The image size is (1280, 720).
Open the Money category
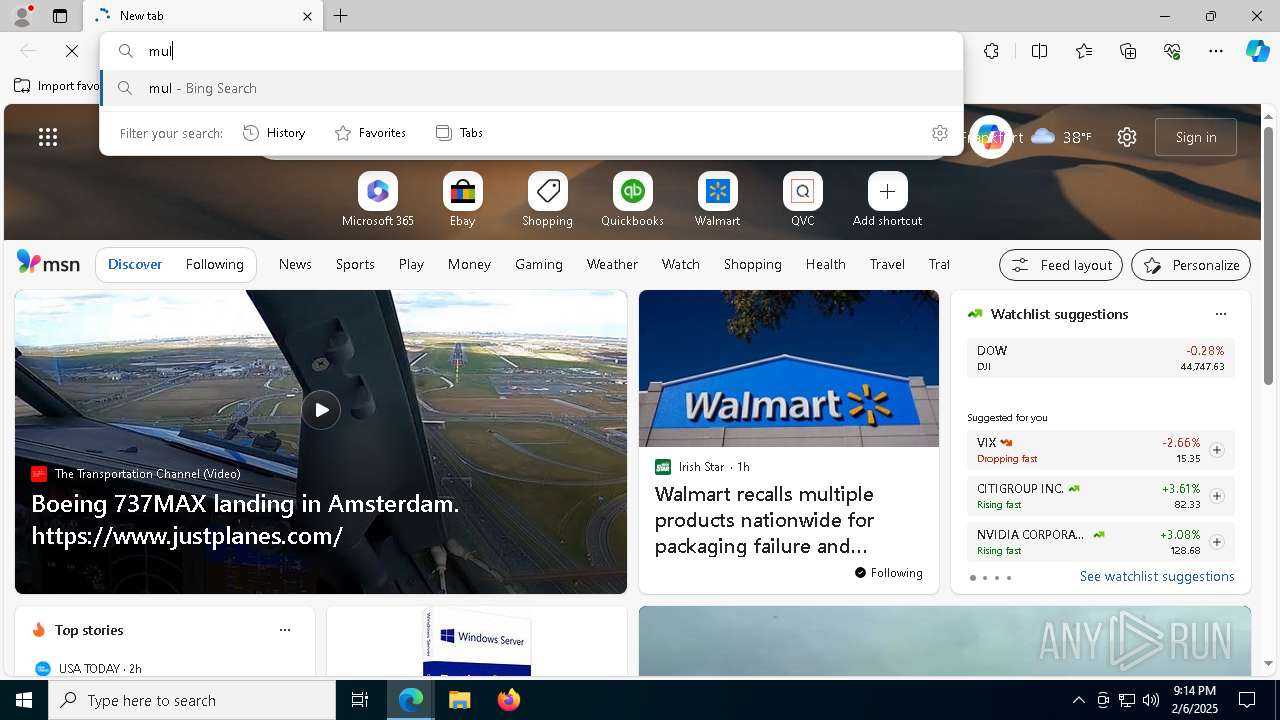click(x=469, y=264)
